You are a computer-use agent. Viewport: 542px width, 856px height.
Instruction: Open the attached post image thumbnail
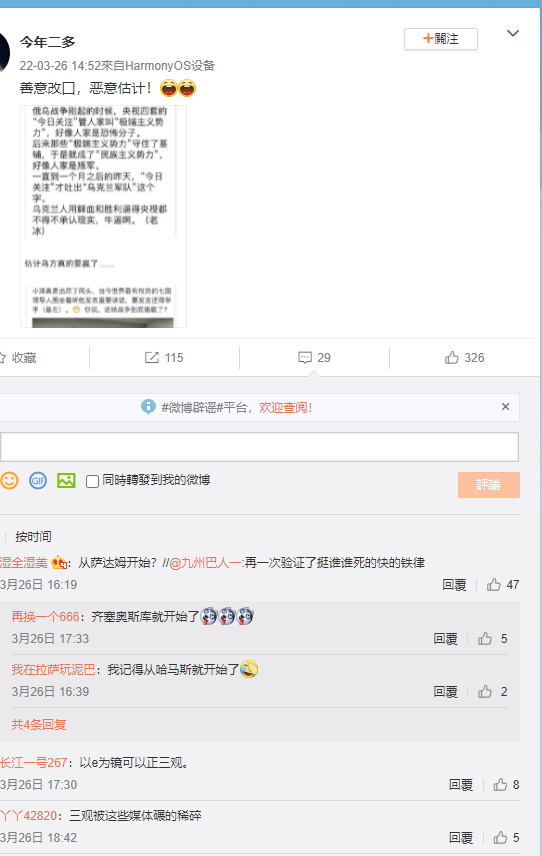(103, 216)
